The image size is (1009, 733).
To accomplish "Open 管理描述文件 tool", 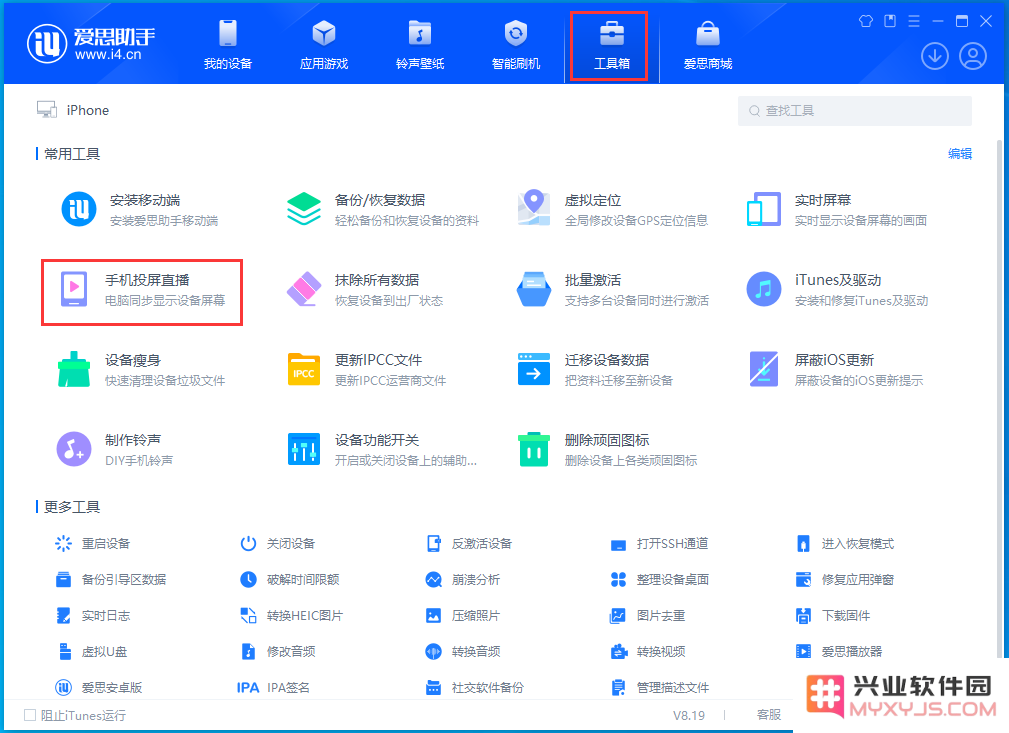I will [x=660, y=688].
